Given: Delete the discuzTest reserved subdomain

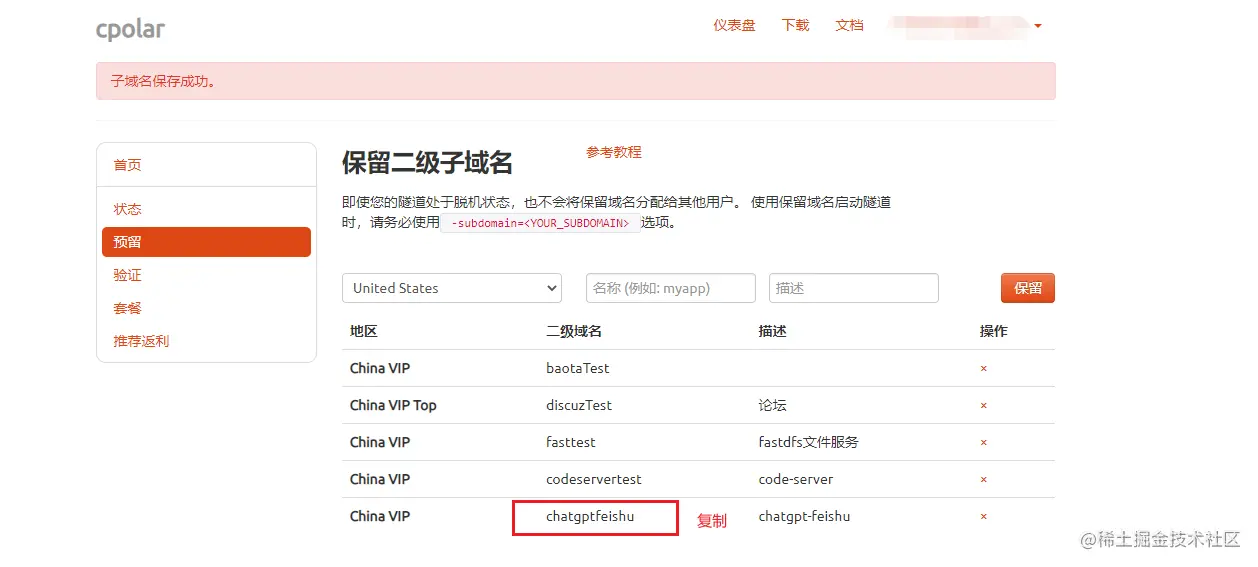Looking at the screenshot, I should [983, 406].
